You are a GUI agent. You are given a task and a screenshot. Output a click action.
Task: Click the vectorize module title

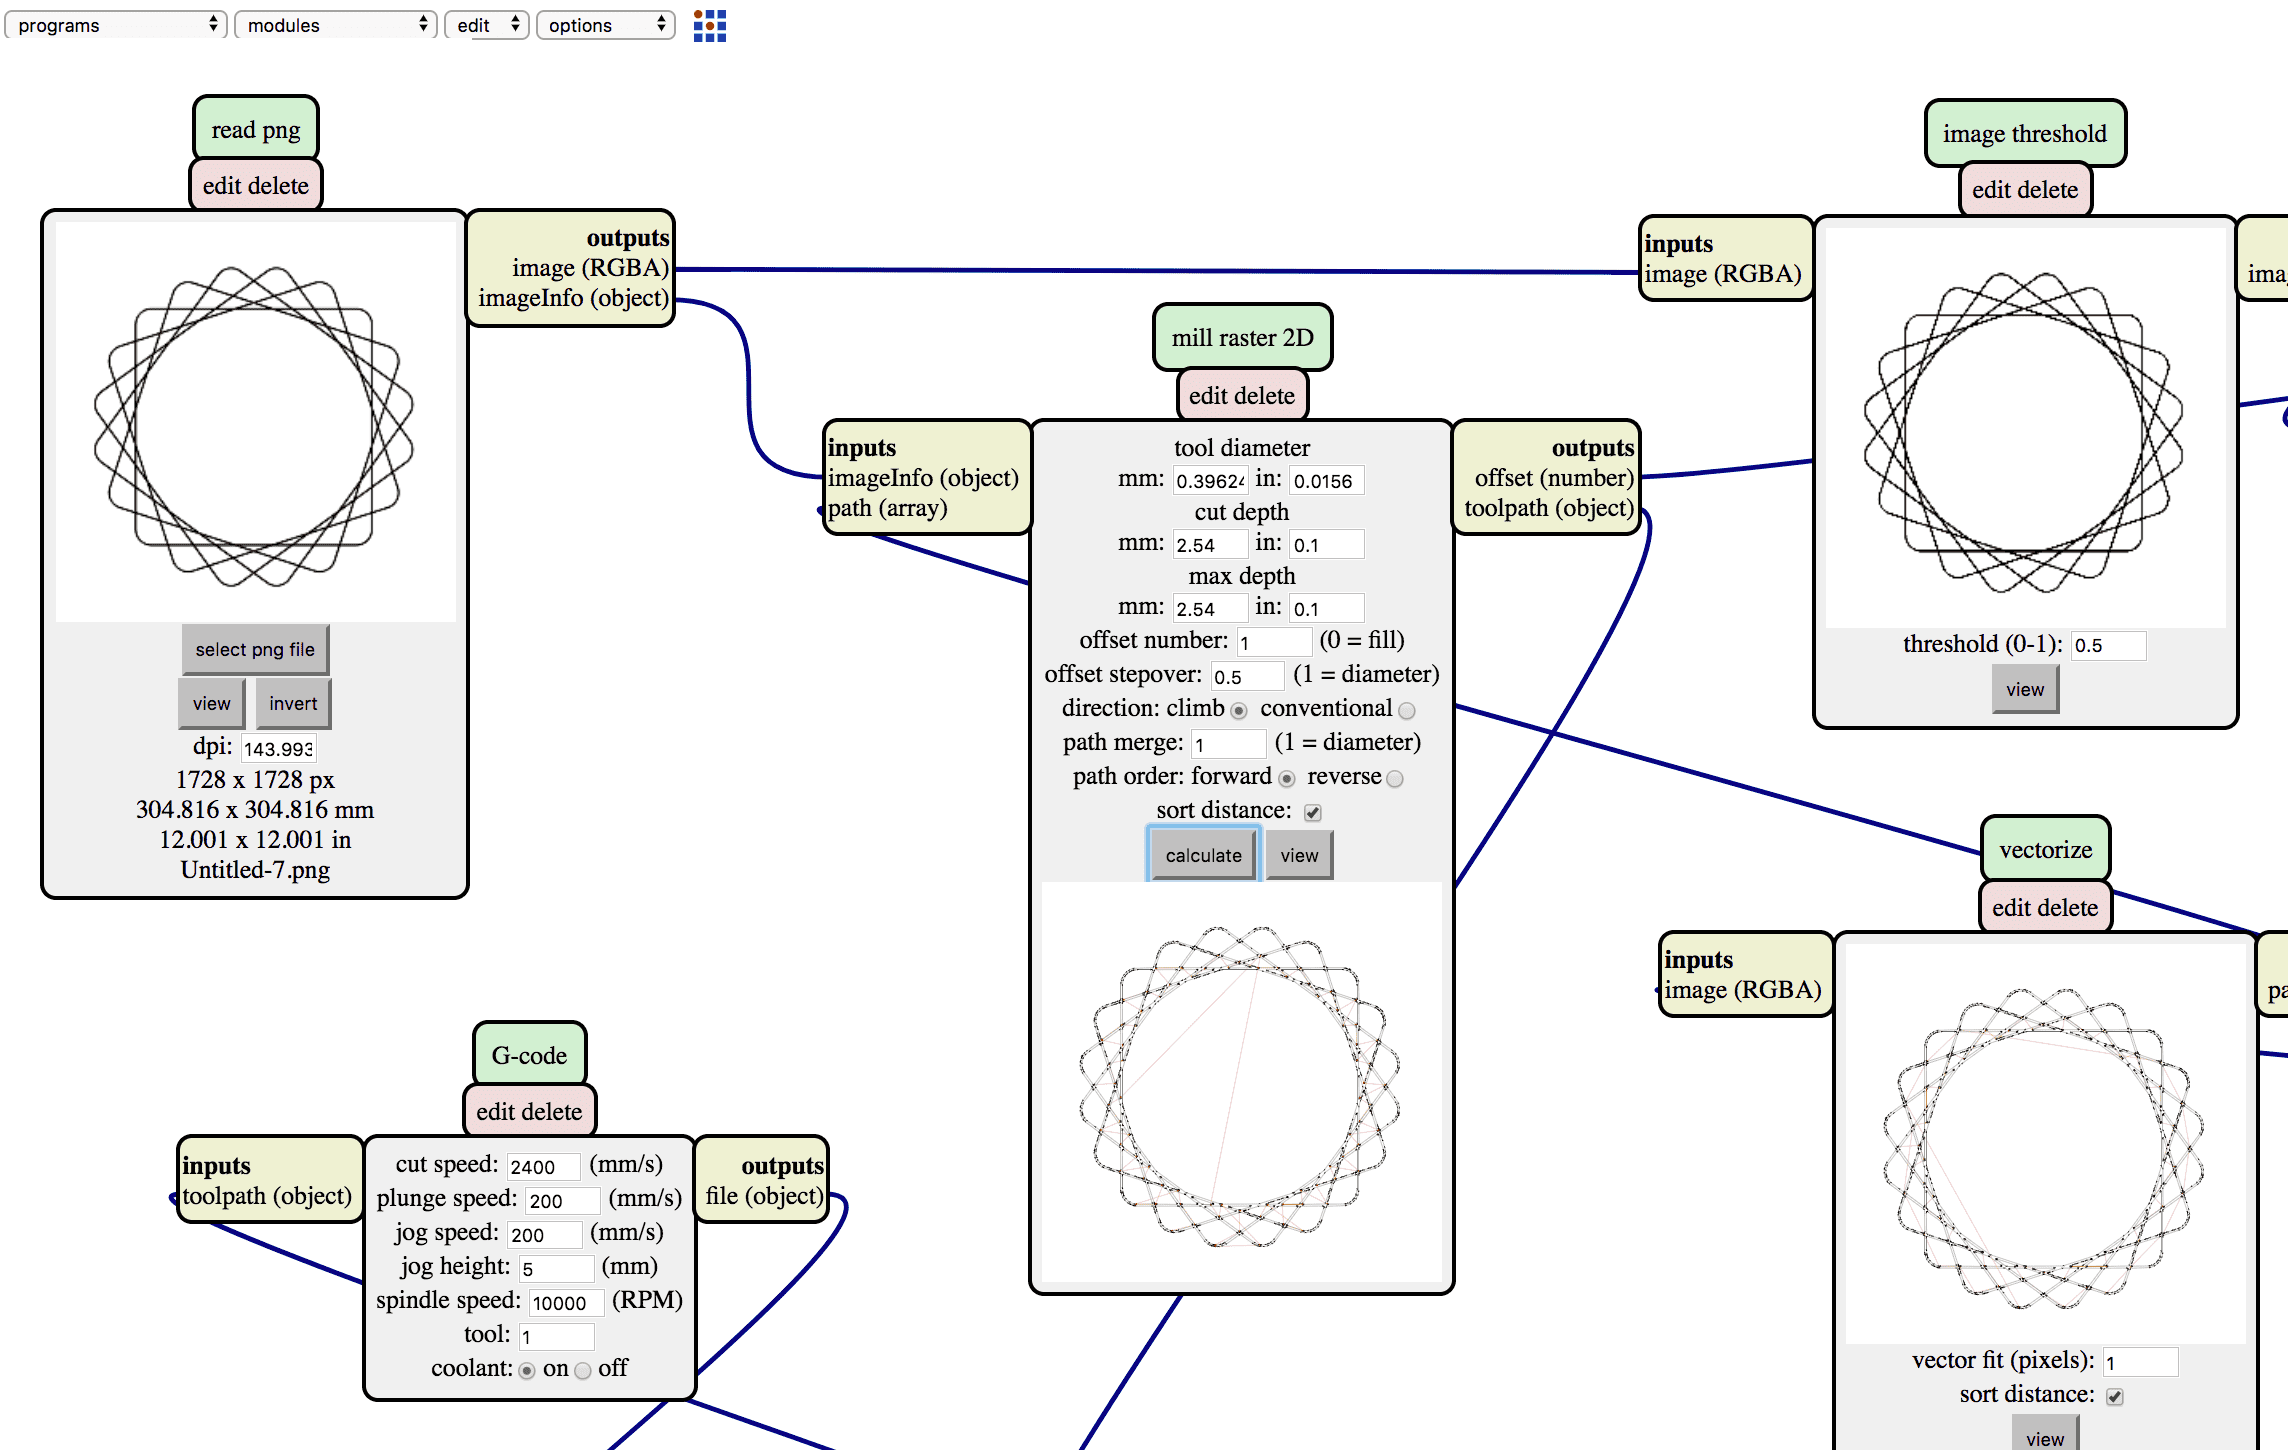click(2046, 850)
